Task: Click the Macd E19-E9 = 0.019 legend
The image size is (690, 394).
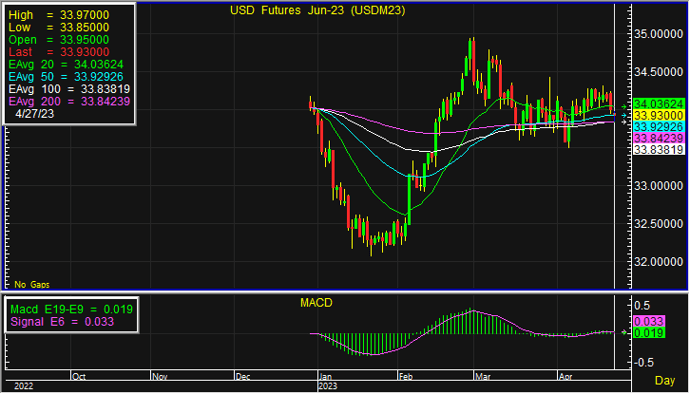Action: 71,309
